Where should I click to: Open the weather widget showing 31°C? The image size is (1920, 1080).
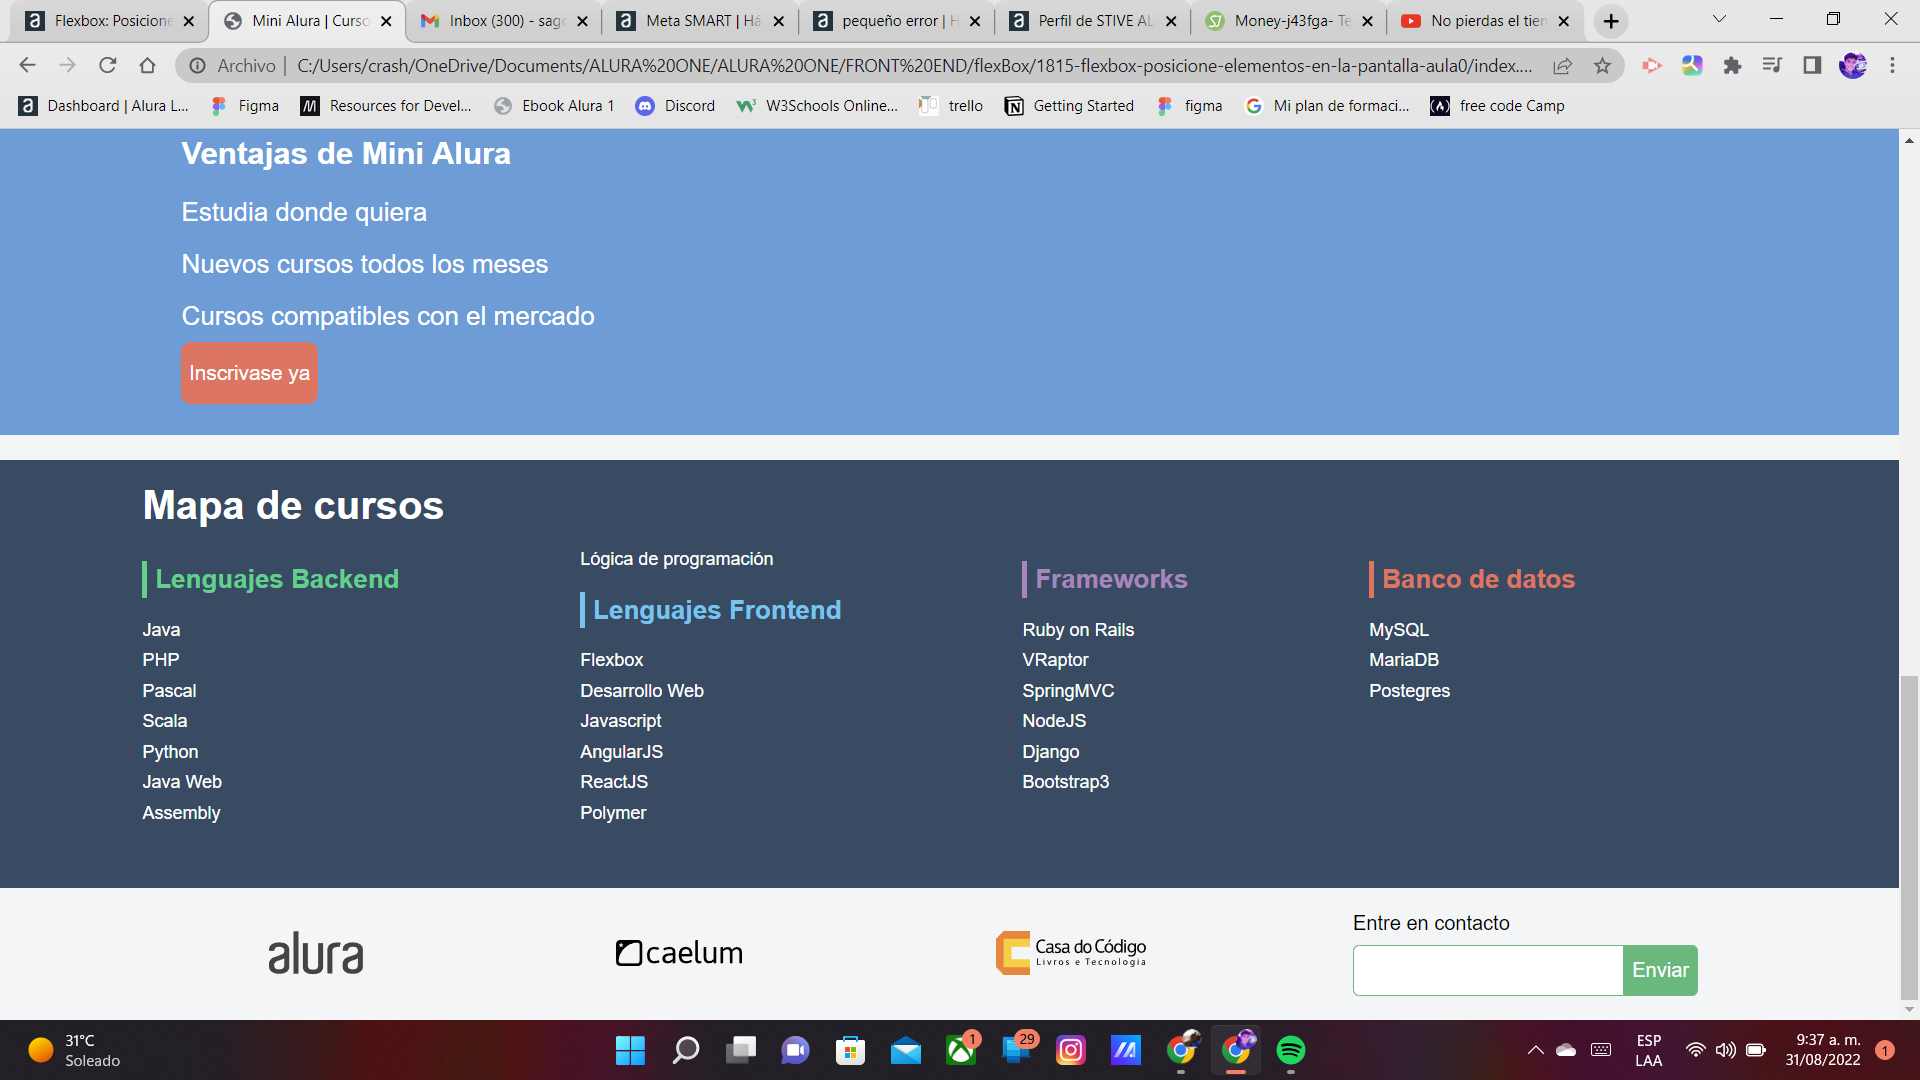[x=75, y=1050]
